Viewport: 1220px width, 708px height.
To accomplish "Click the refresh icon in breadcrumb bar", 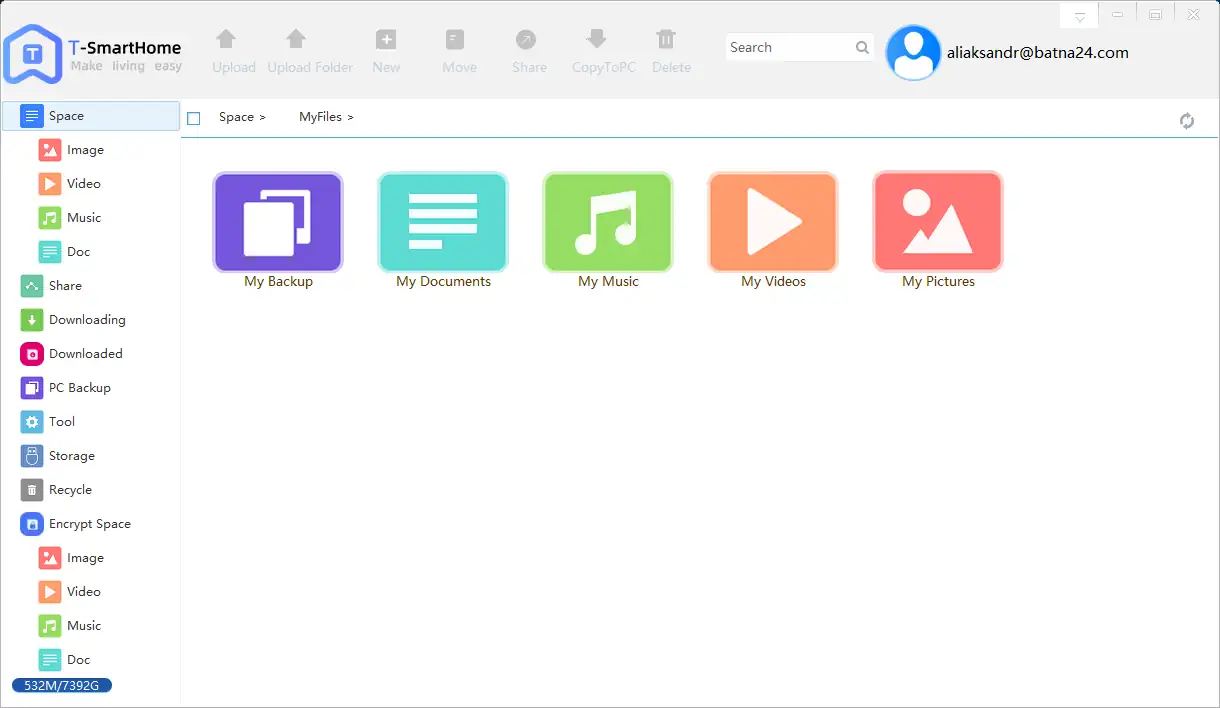I will [x=1187, y=121].
